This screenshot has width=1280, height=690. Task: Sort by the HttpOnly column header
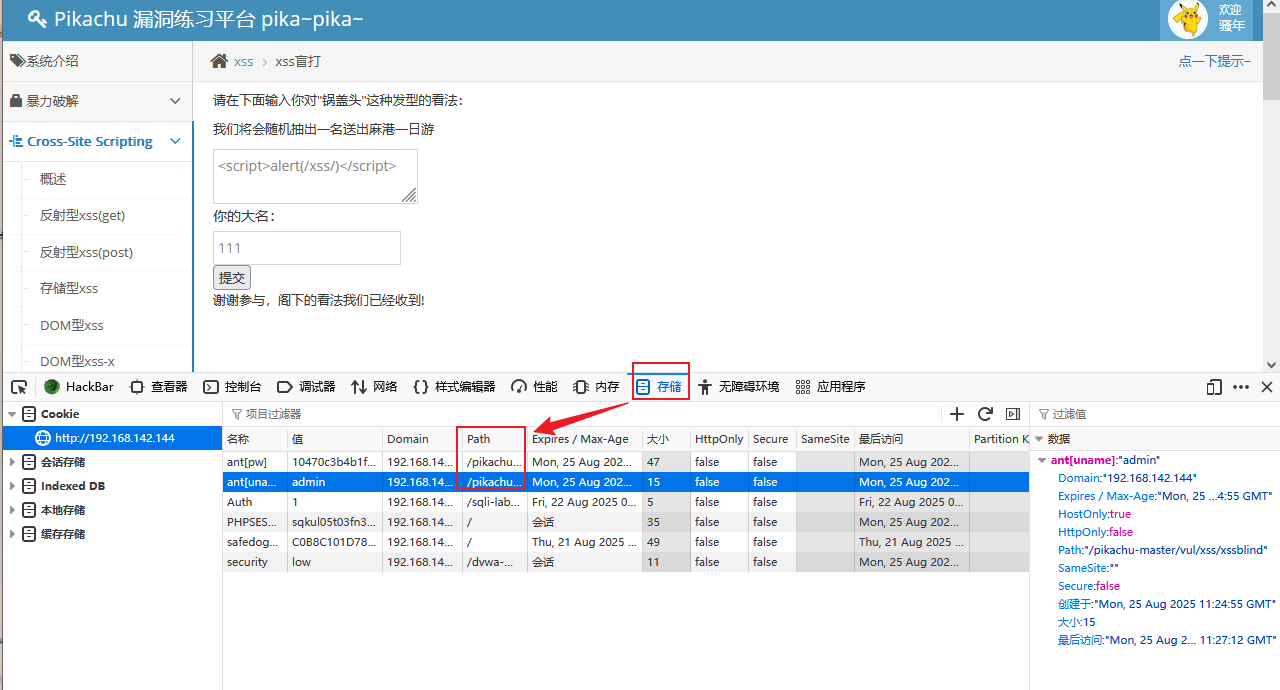(x=719, y=439)
